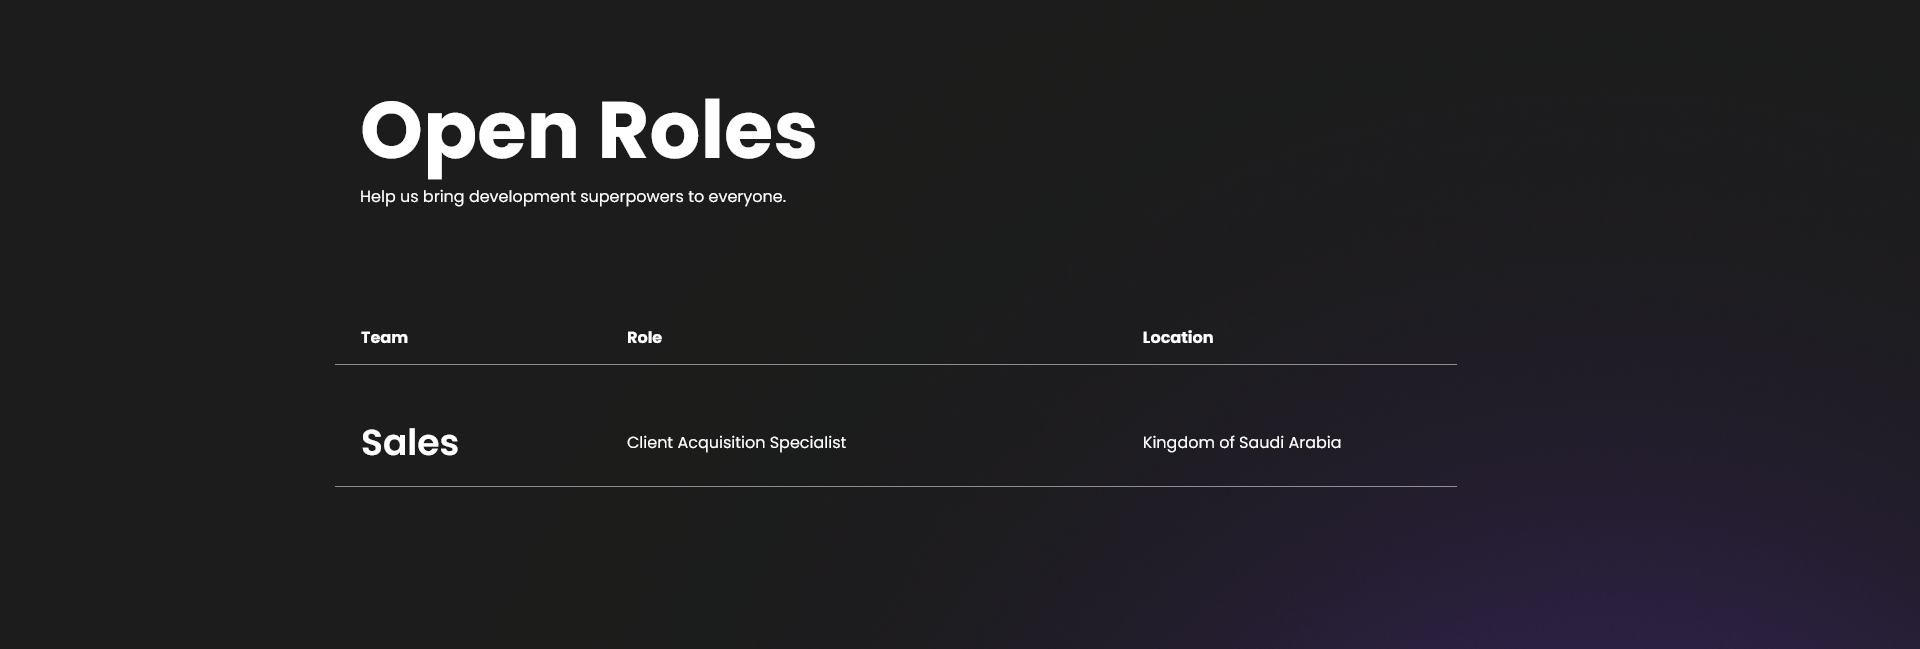Image resolution: width=1920 pixels, height=649 pixels.
Task: Click the word "everyone" in the subtitle
Action: click(746, 197)
